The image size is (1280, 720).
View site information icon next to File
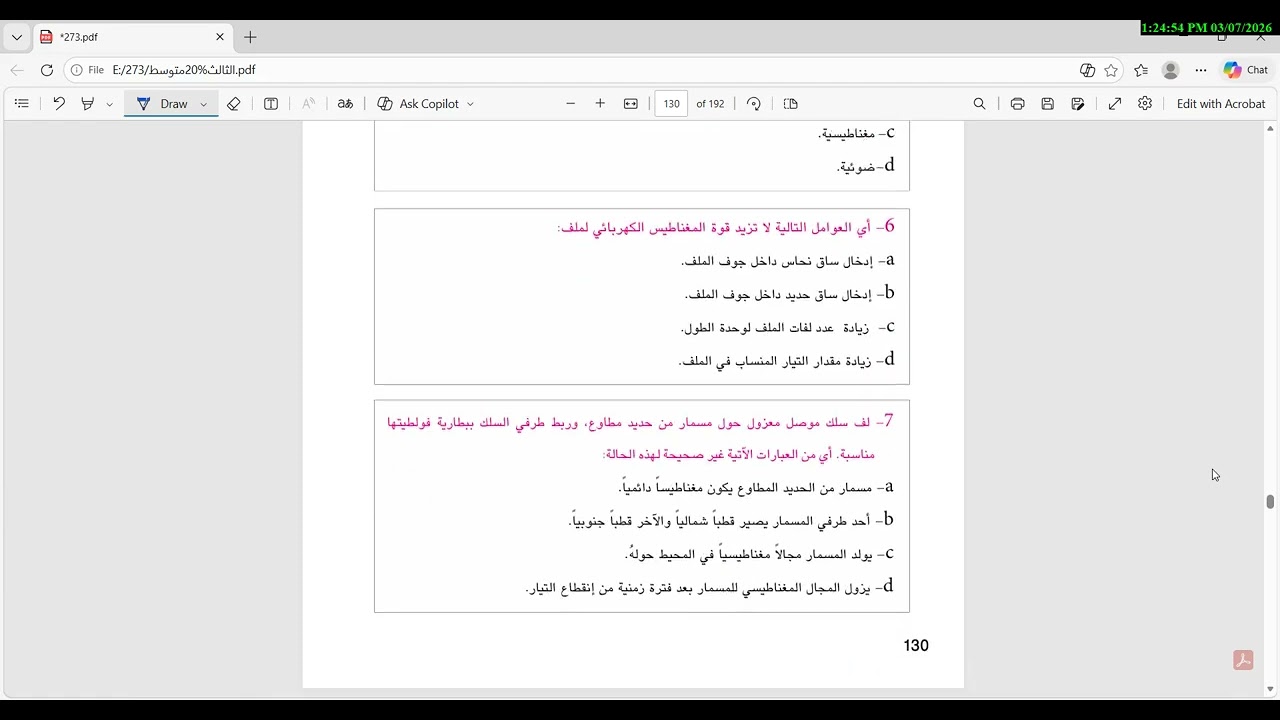point(77,70)
